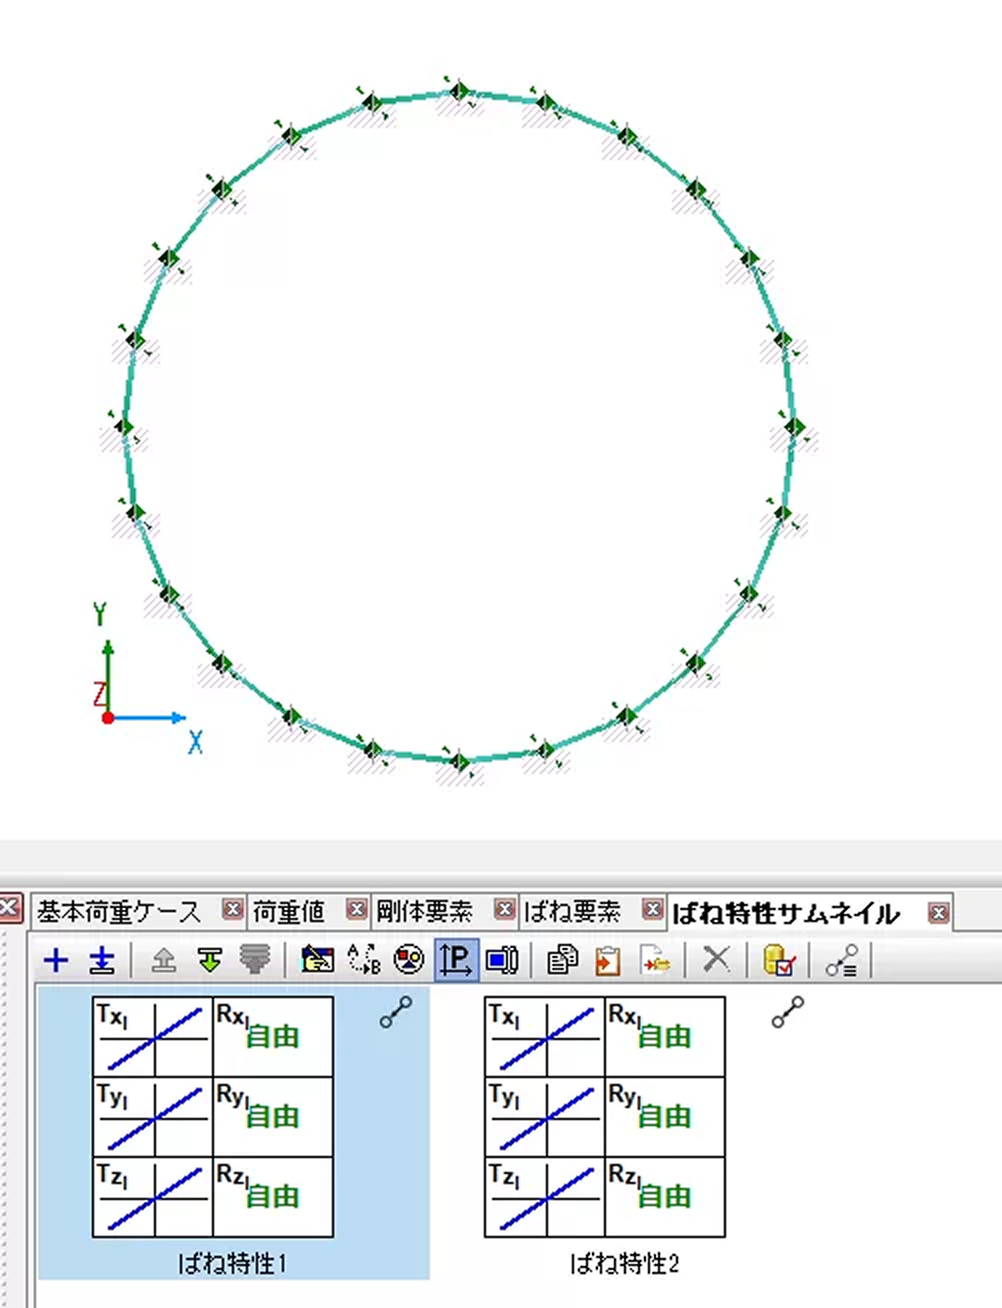
Task: Click the plus icon to add a spring property
Action: 56,960
